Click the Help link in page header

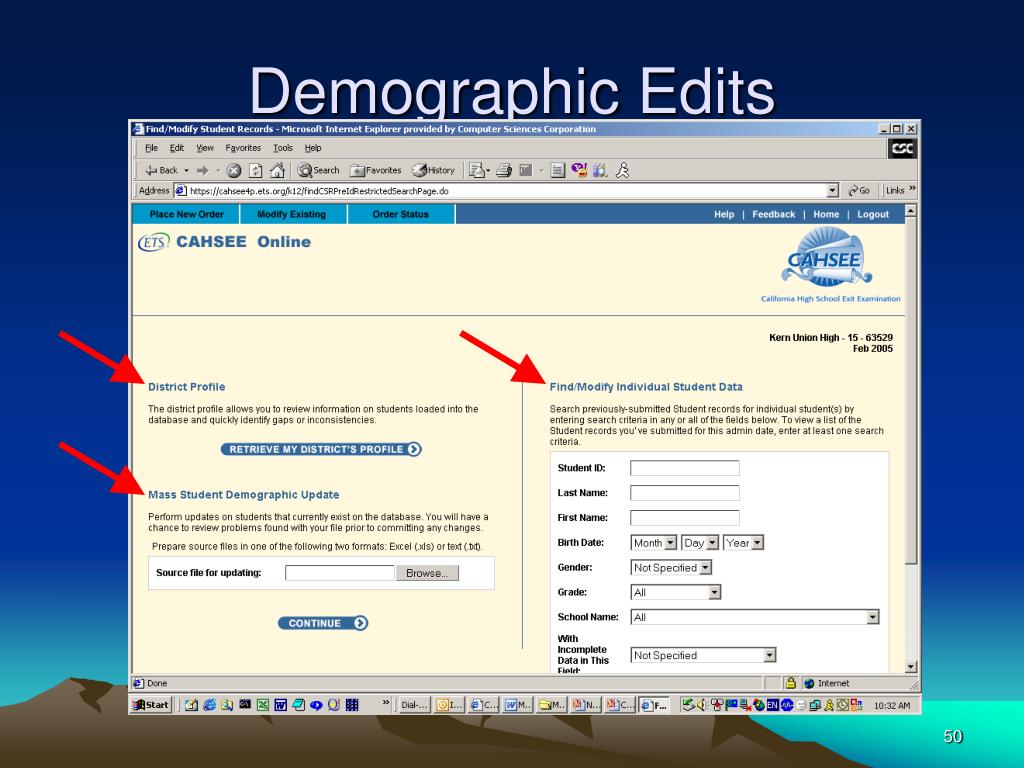tap(724, 214)
